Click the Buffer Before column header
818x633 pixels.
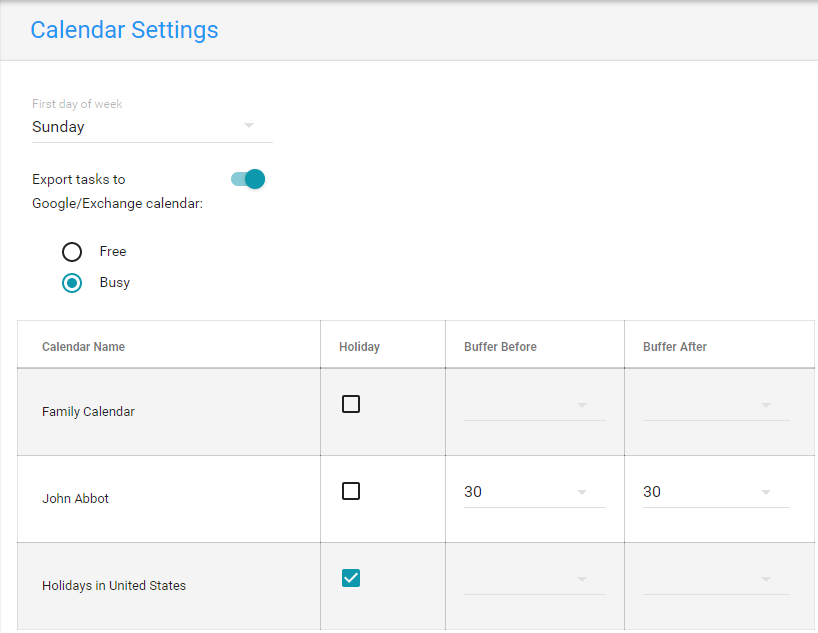(x=500, y=347)
